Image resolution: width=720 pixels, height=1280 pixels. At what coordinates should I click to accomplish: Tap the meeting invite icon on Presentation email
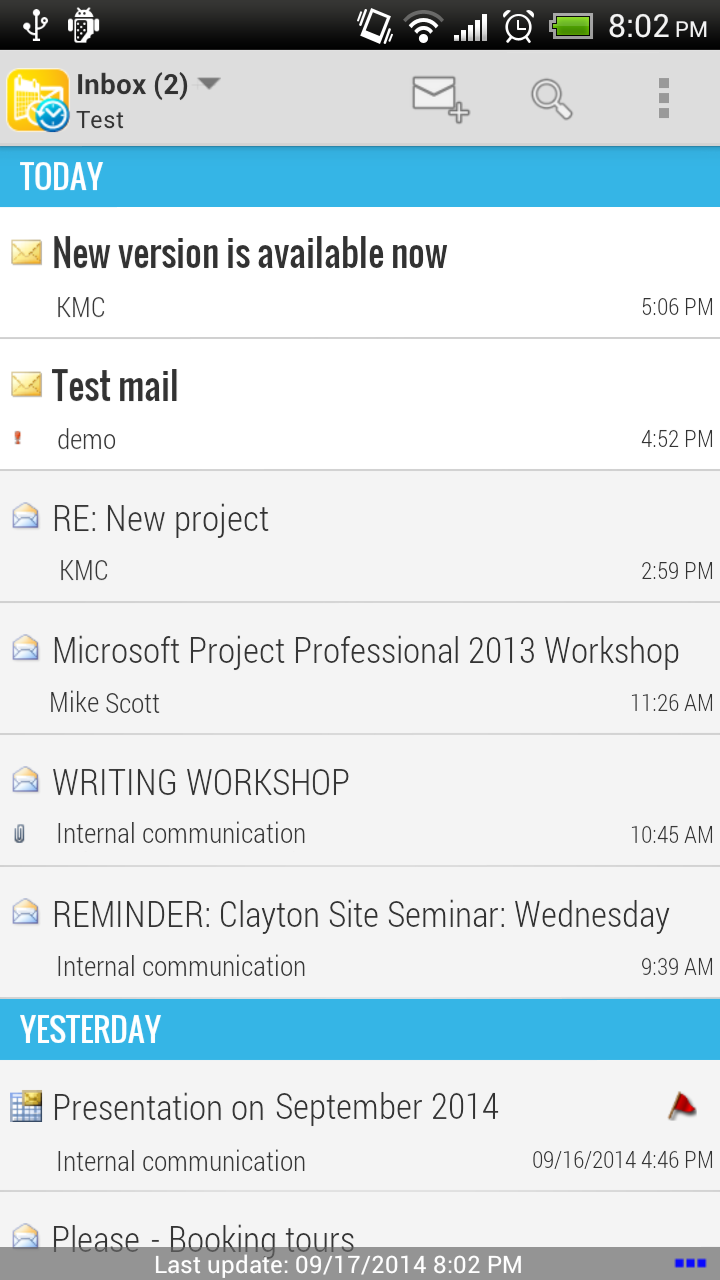[26, 1107]
